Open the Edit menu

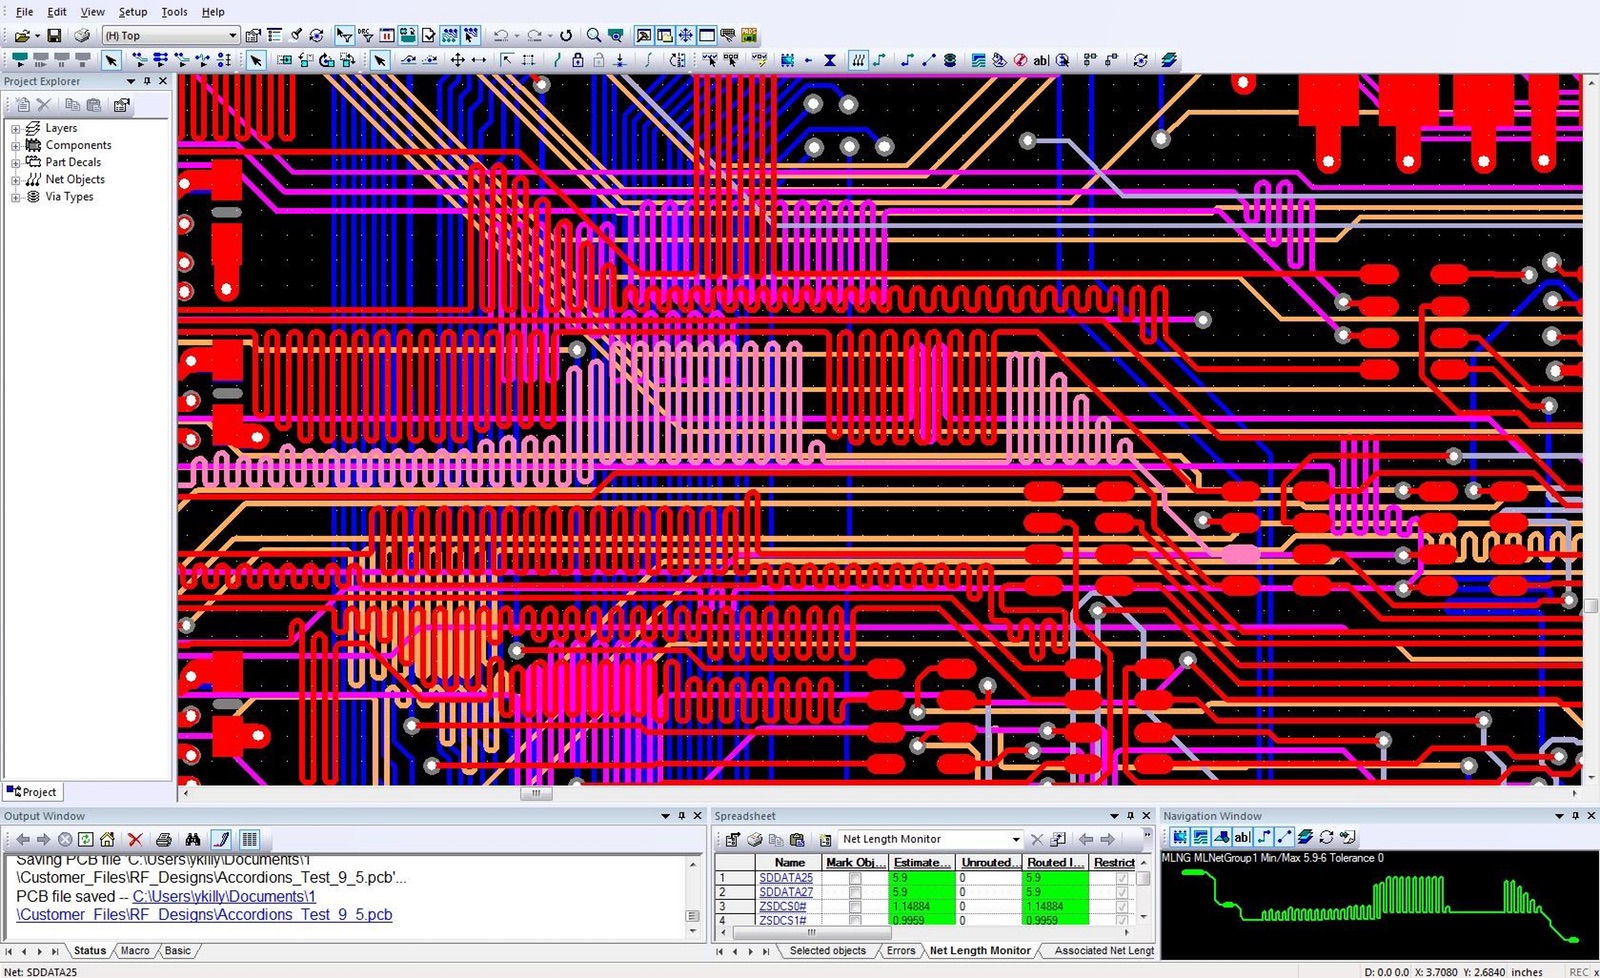(x=57, y=12)
